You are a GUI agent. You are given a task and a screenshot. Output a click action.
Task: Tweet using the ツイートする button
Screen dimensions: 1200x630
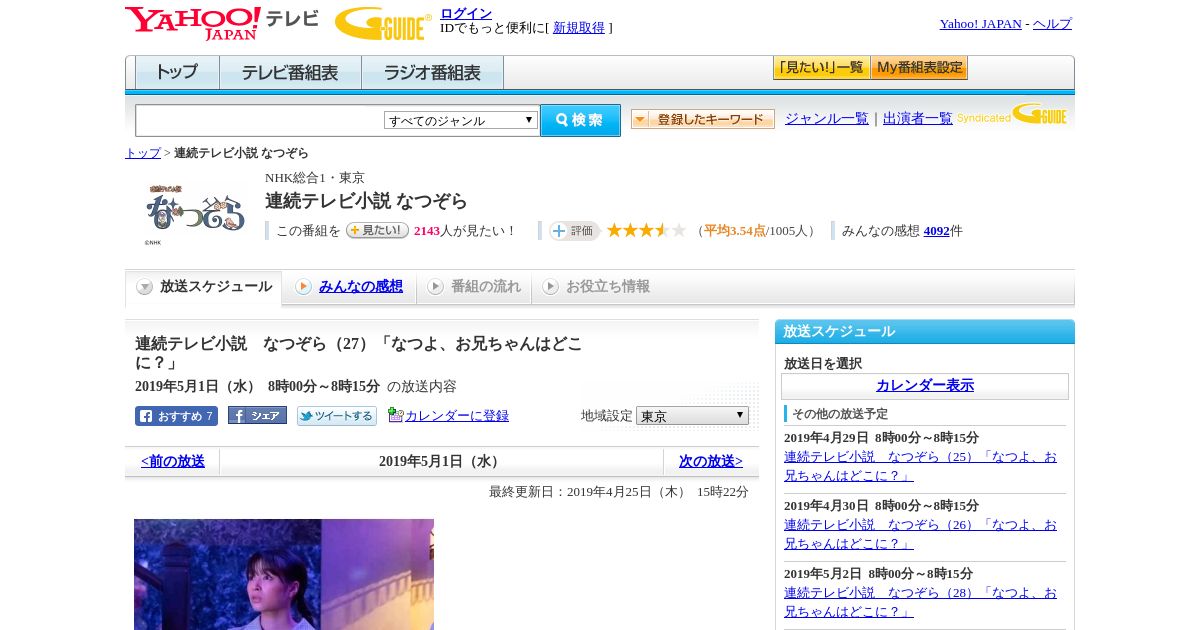pos(337,416)
